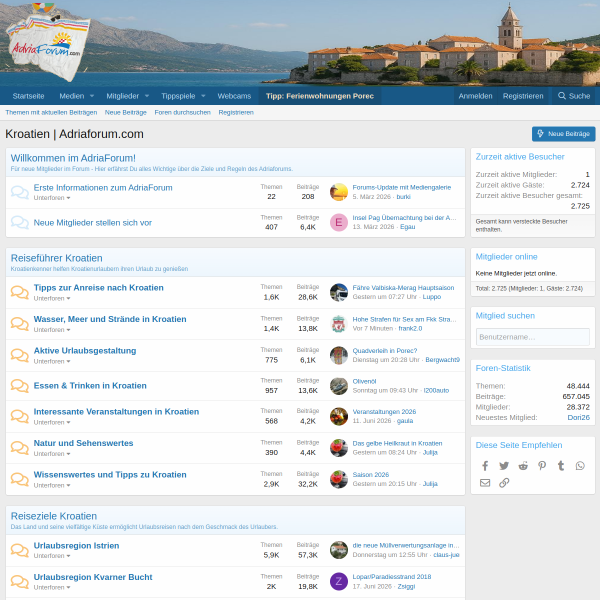The height and width of the screenshot is (600, 600).
Task: Expand Unterforen under Wissenswertes und Tipps
Action: (x=52, y=485)
